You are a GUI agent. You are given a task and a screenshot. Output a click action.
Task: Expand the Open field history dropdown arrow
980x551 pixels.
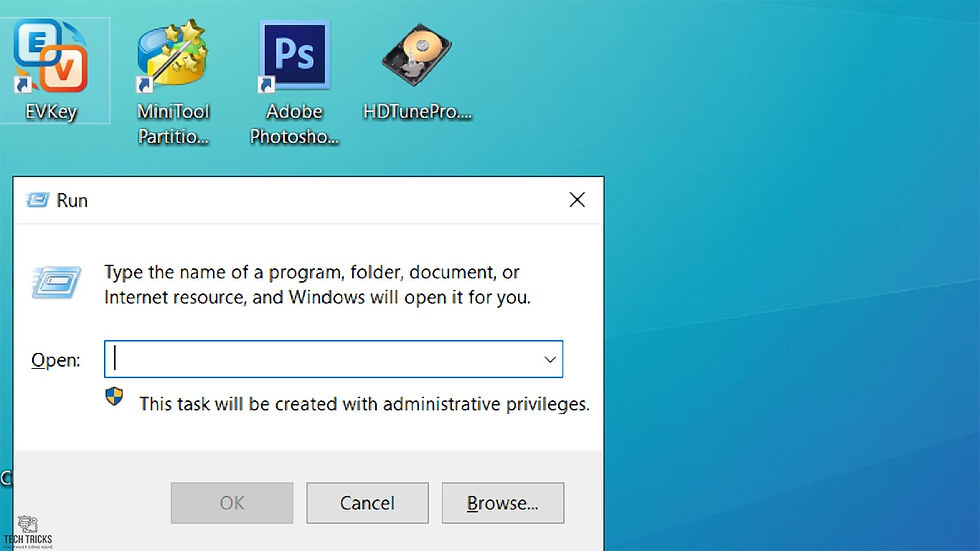click(549, 359)
